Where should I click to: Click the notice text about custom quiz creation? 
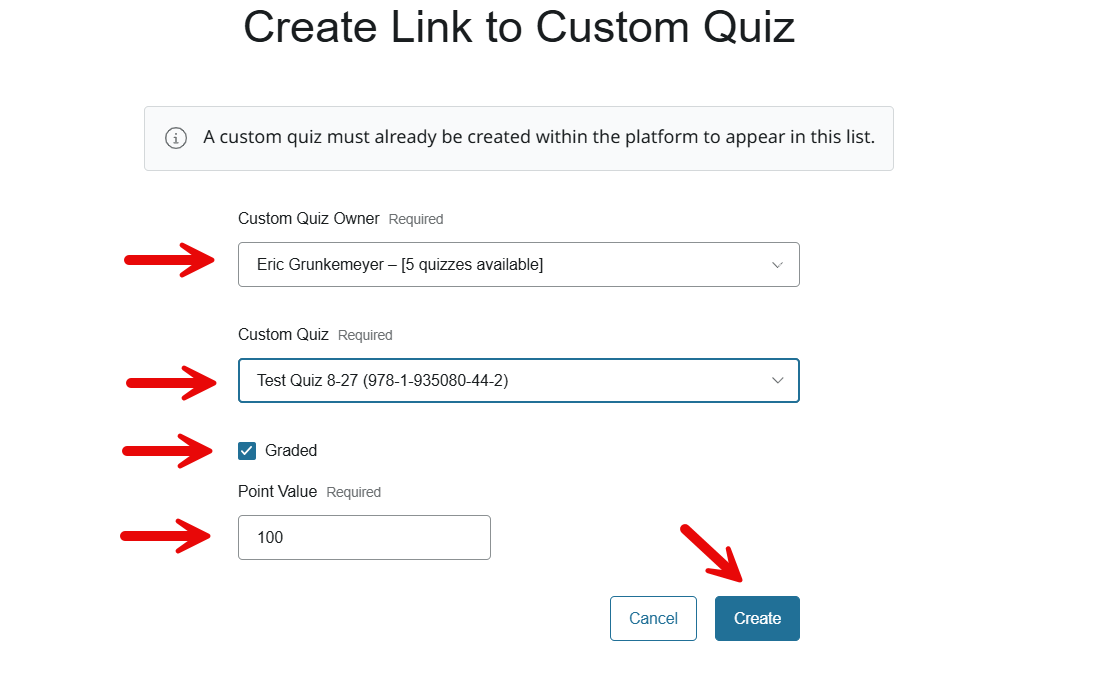[x=538, y=137]
